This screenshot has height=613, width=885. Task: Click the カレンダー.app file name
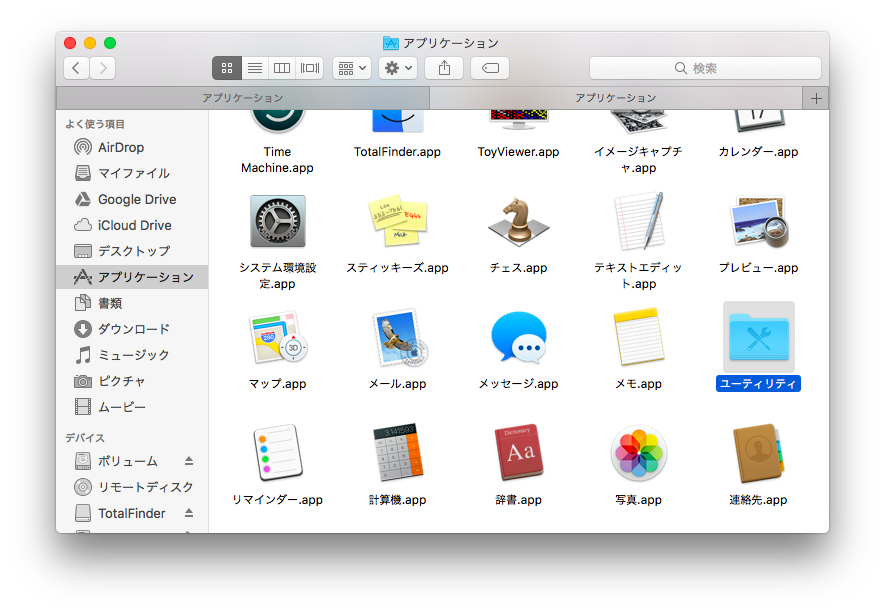pos(758,152)
